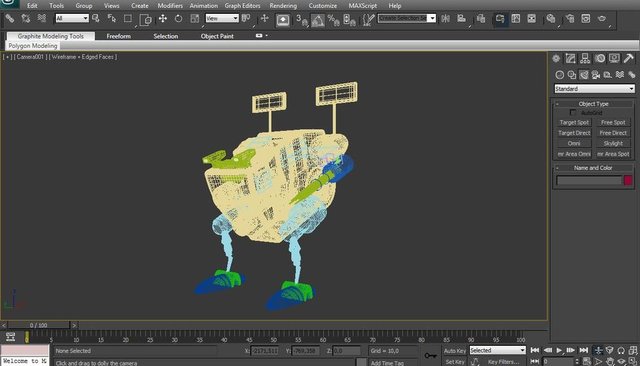Screen dimensions: 640x366
Task: Toggle the Graphite Modeling Tools ribbon icon
Action: [x=500, y=19]
